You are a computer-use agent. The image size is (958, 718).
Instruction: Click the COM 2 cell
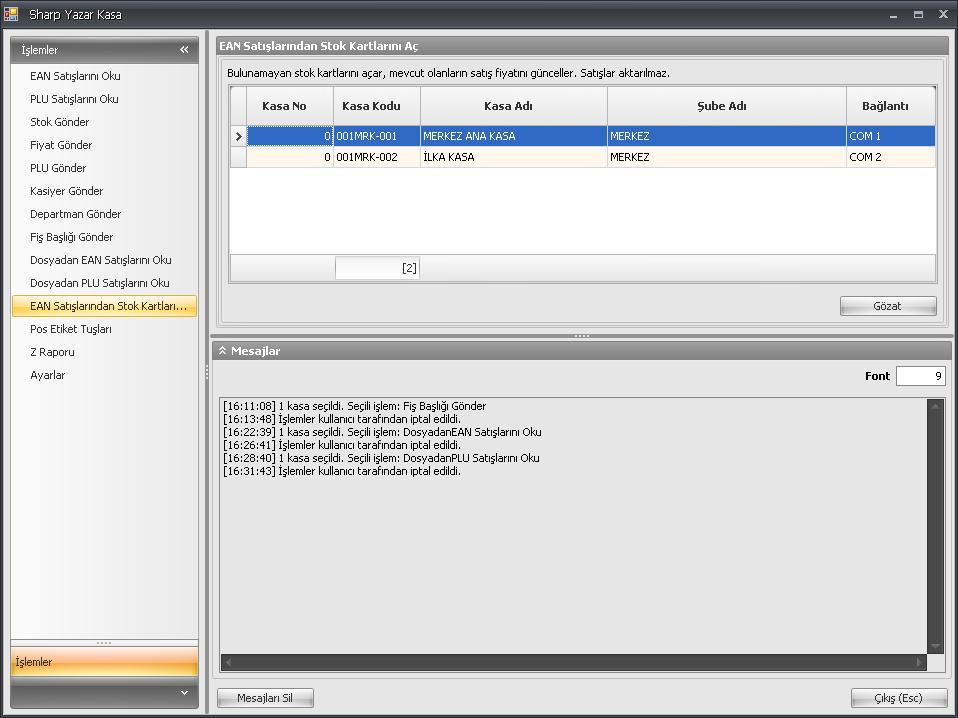[x=891, y=157]
